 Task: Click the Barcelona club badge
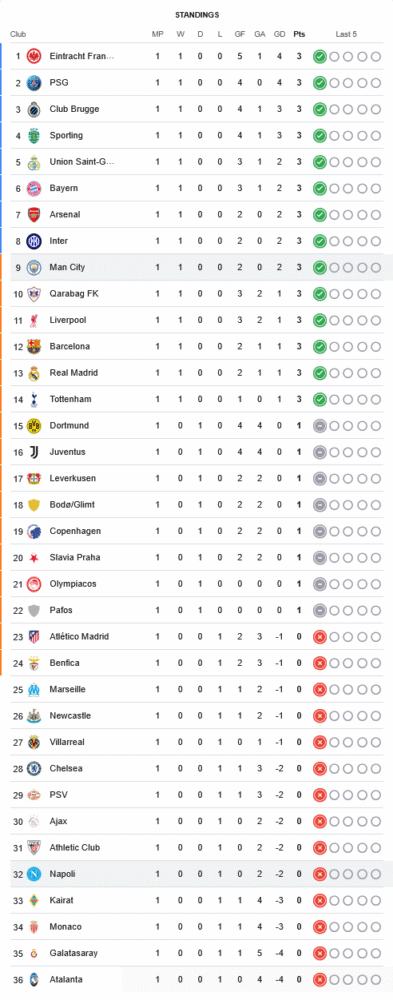pyautogui.click(x=34, y=346)
